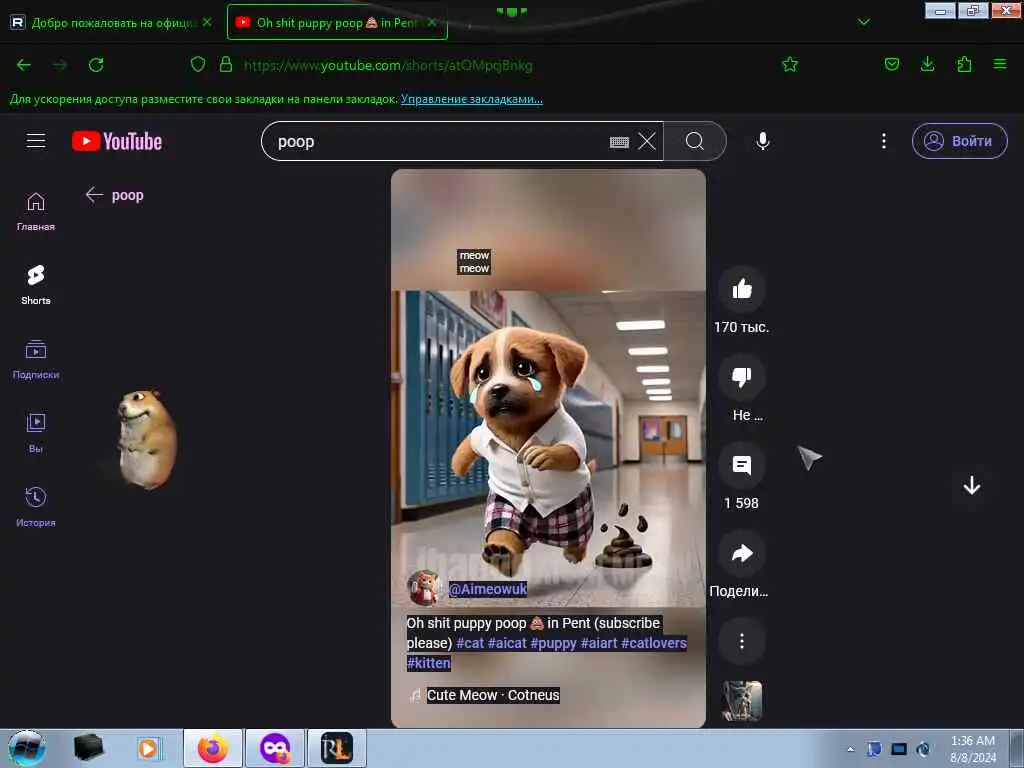Open the on-screen keyboard in search box
Screen dimensions: 1024x768
(618, 142)
